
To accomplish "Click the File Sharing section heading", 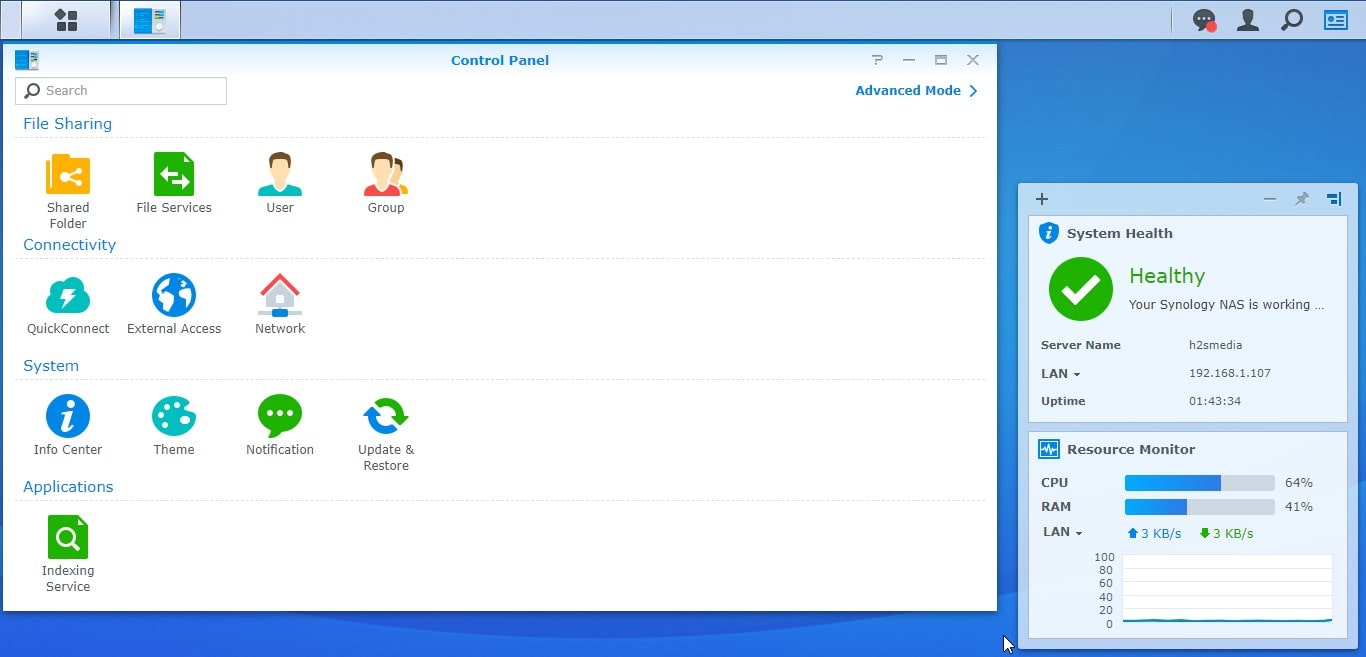I will point(67,124).
